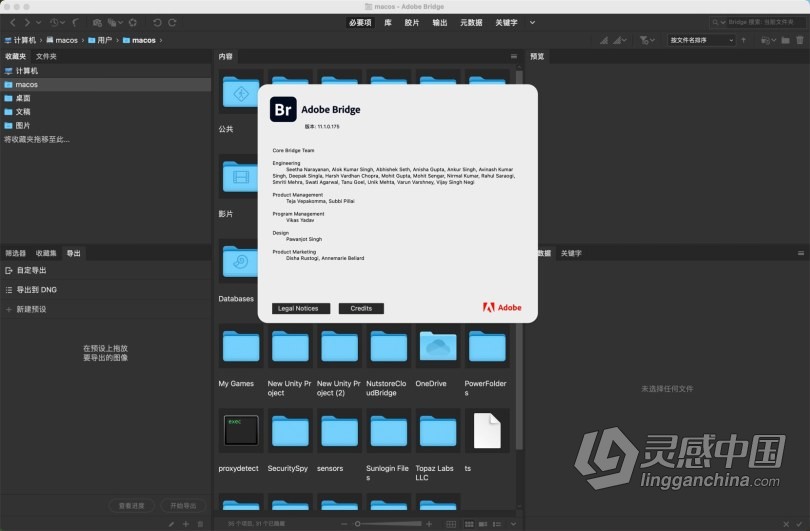Select macos in favorites list
This screenshot has width=810, height=531.
pos(106,84)
